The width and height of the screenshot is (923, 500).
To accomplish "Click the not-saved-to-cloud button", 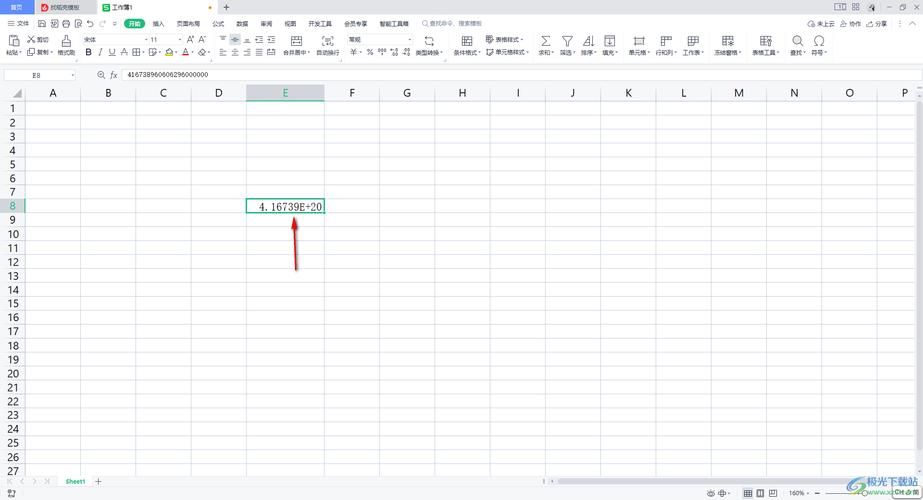I will point(821,24).
